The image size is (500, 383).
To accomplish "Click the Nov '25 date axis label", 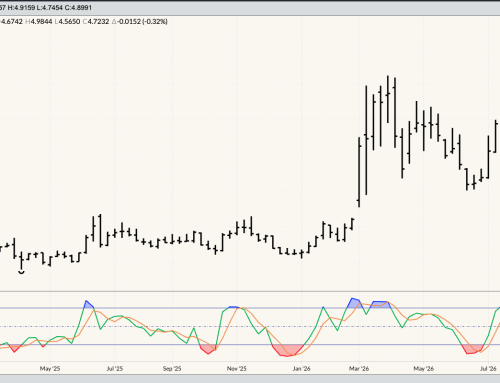I will (237, 369).
